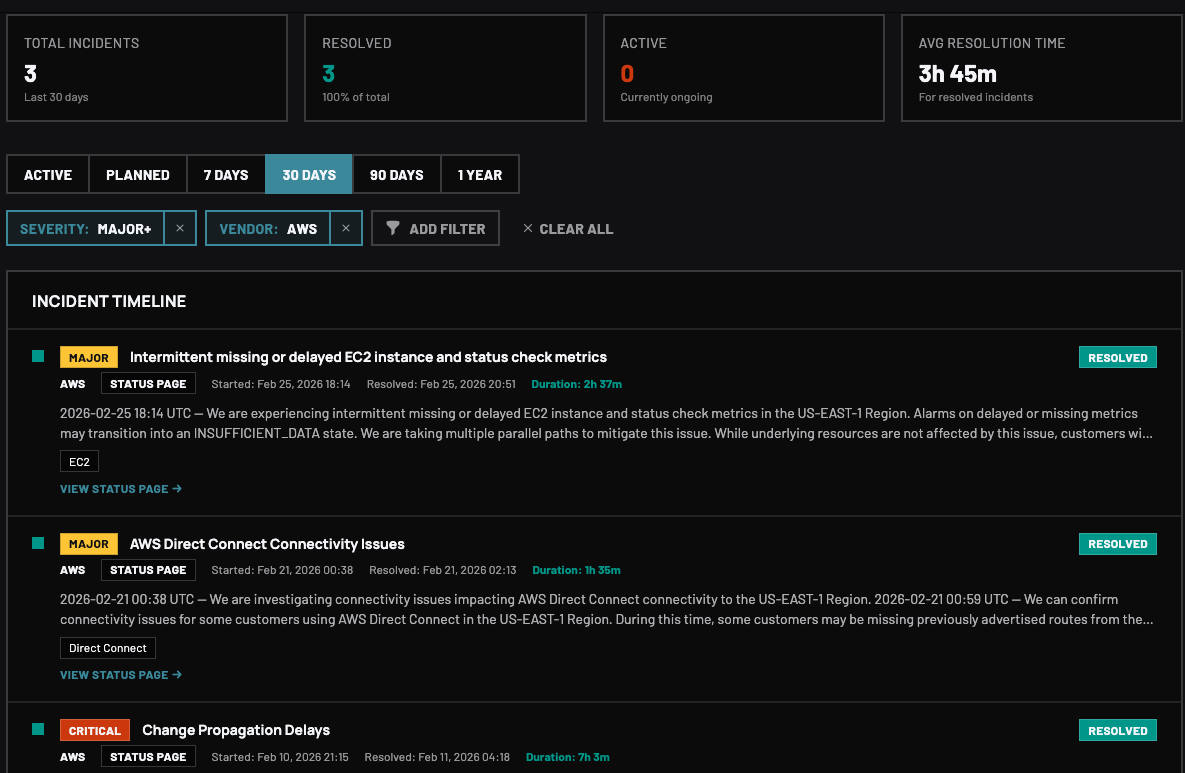This screenshot has height=773, width=1185.
Task: Remove the SEVERITY: MAJOR+ filter chip
Action: (179, 228)
